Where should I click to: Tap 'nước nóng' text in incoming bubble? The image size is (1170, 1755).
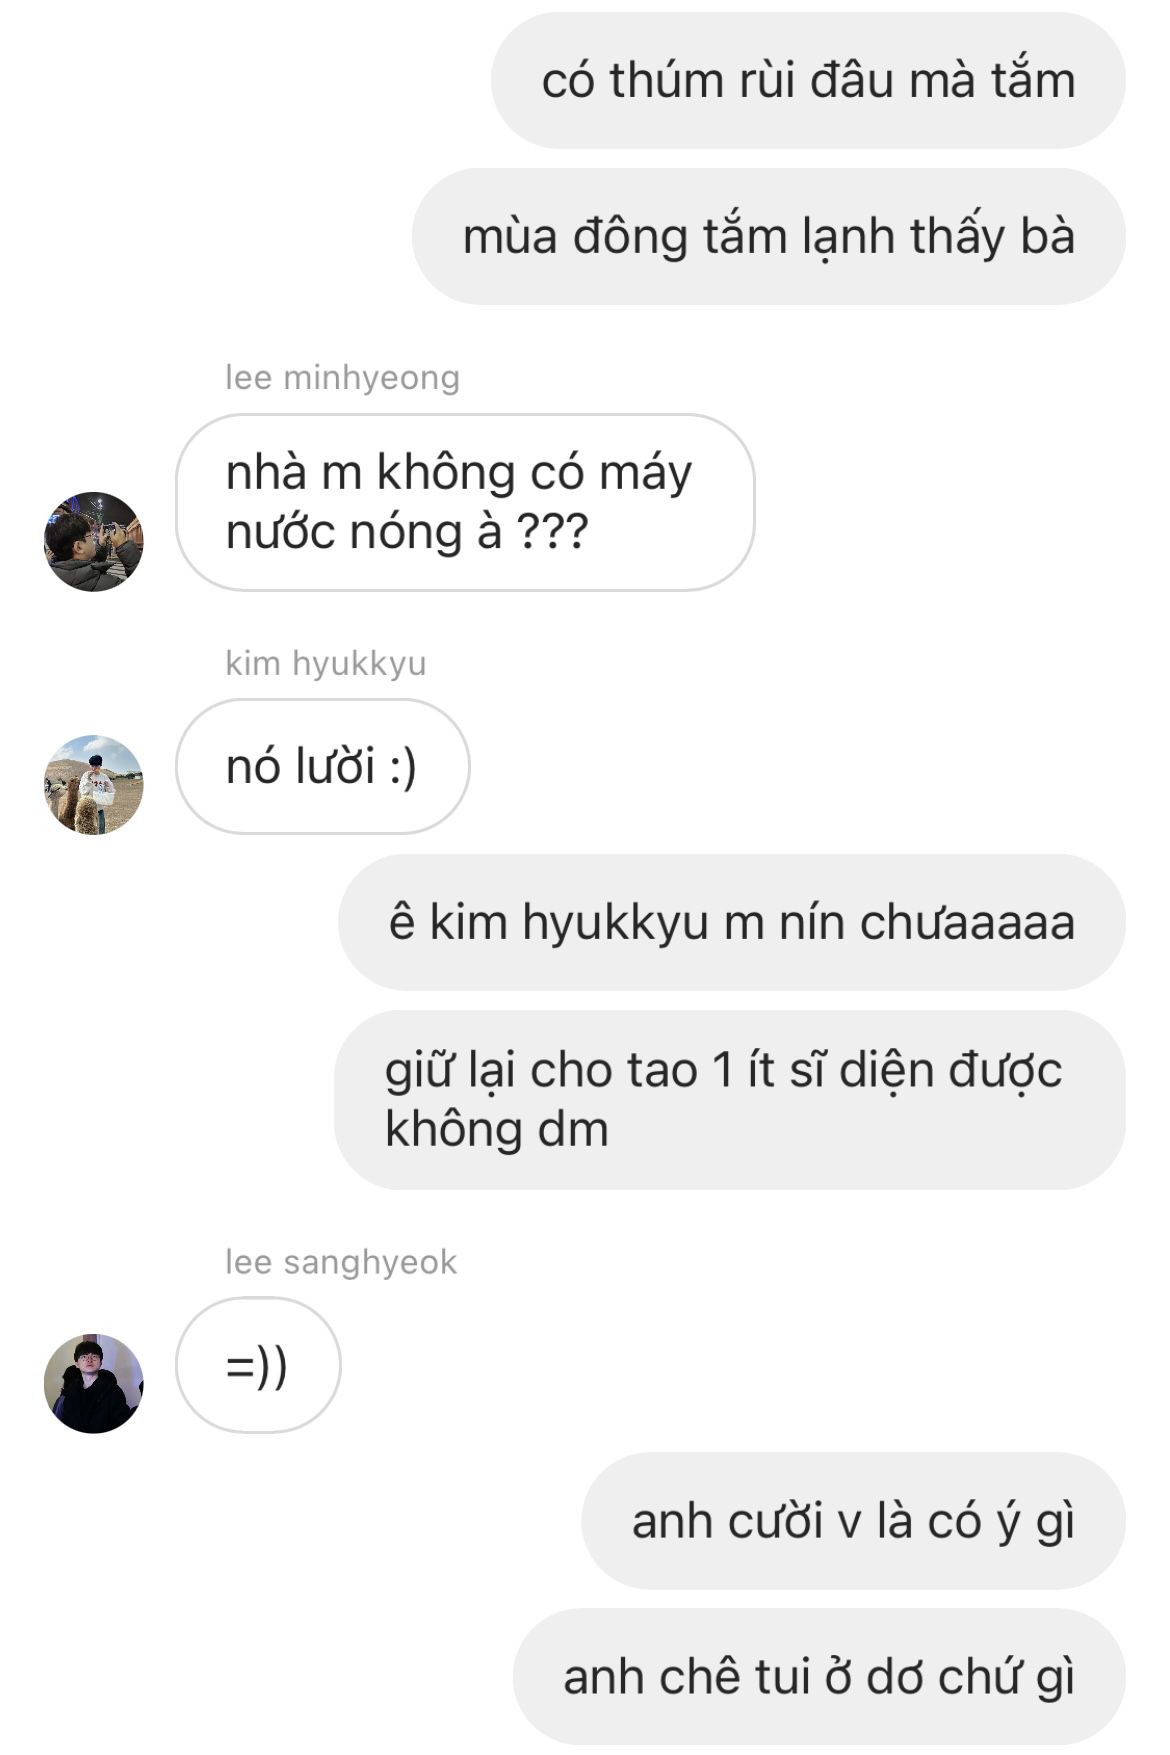(344, 531)
